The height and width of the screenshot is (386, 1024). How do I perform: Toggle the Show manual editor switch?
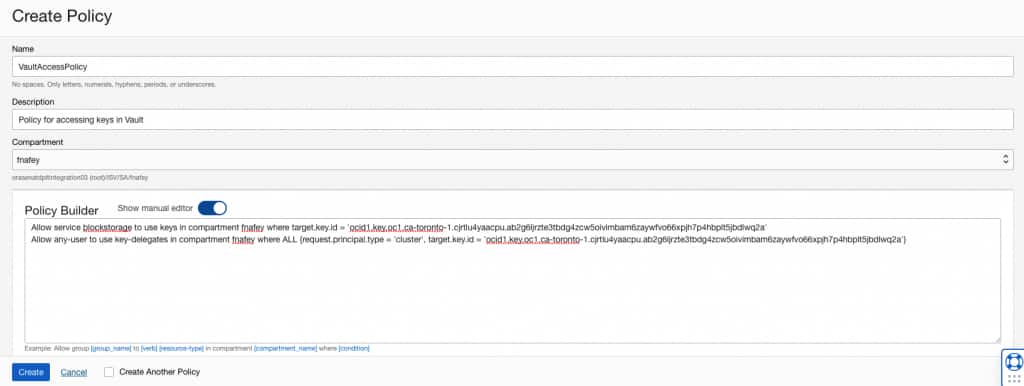(212, 208)
